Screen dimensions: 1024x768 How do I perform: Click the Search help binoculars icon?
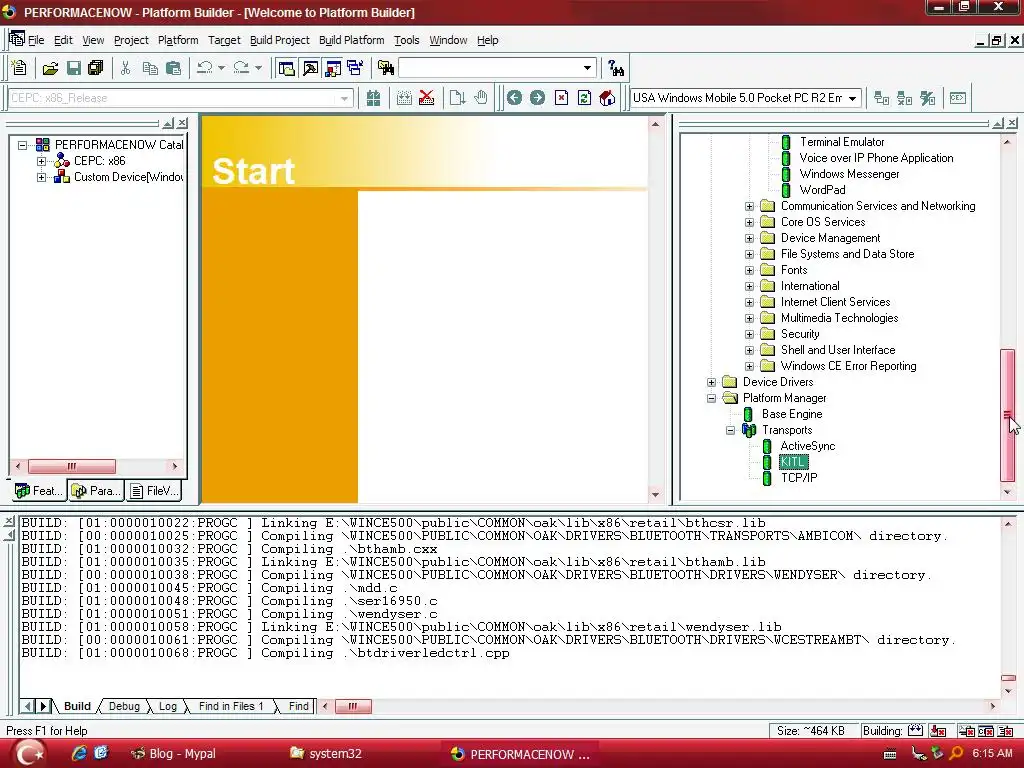point(615,68)
